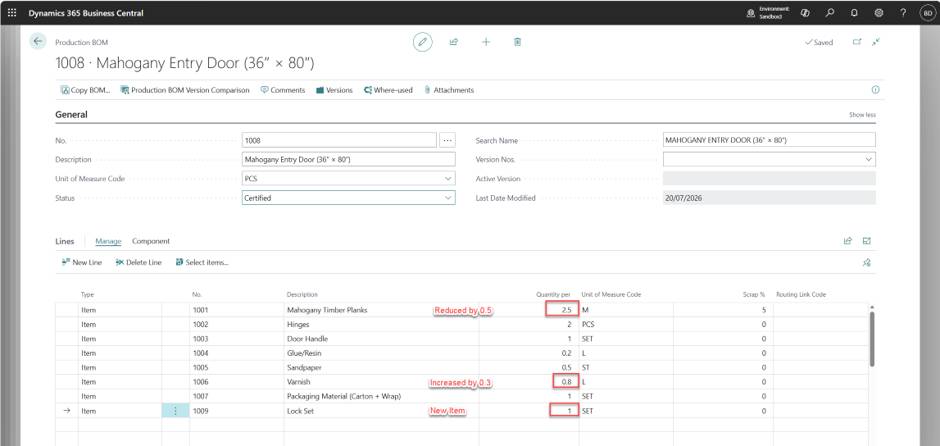
Task: Click the share icon in the header
Action: click(454, 42)
